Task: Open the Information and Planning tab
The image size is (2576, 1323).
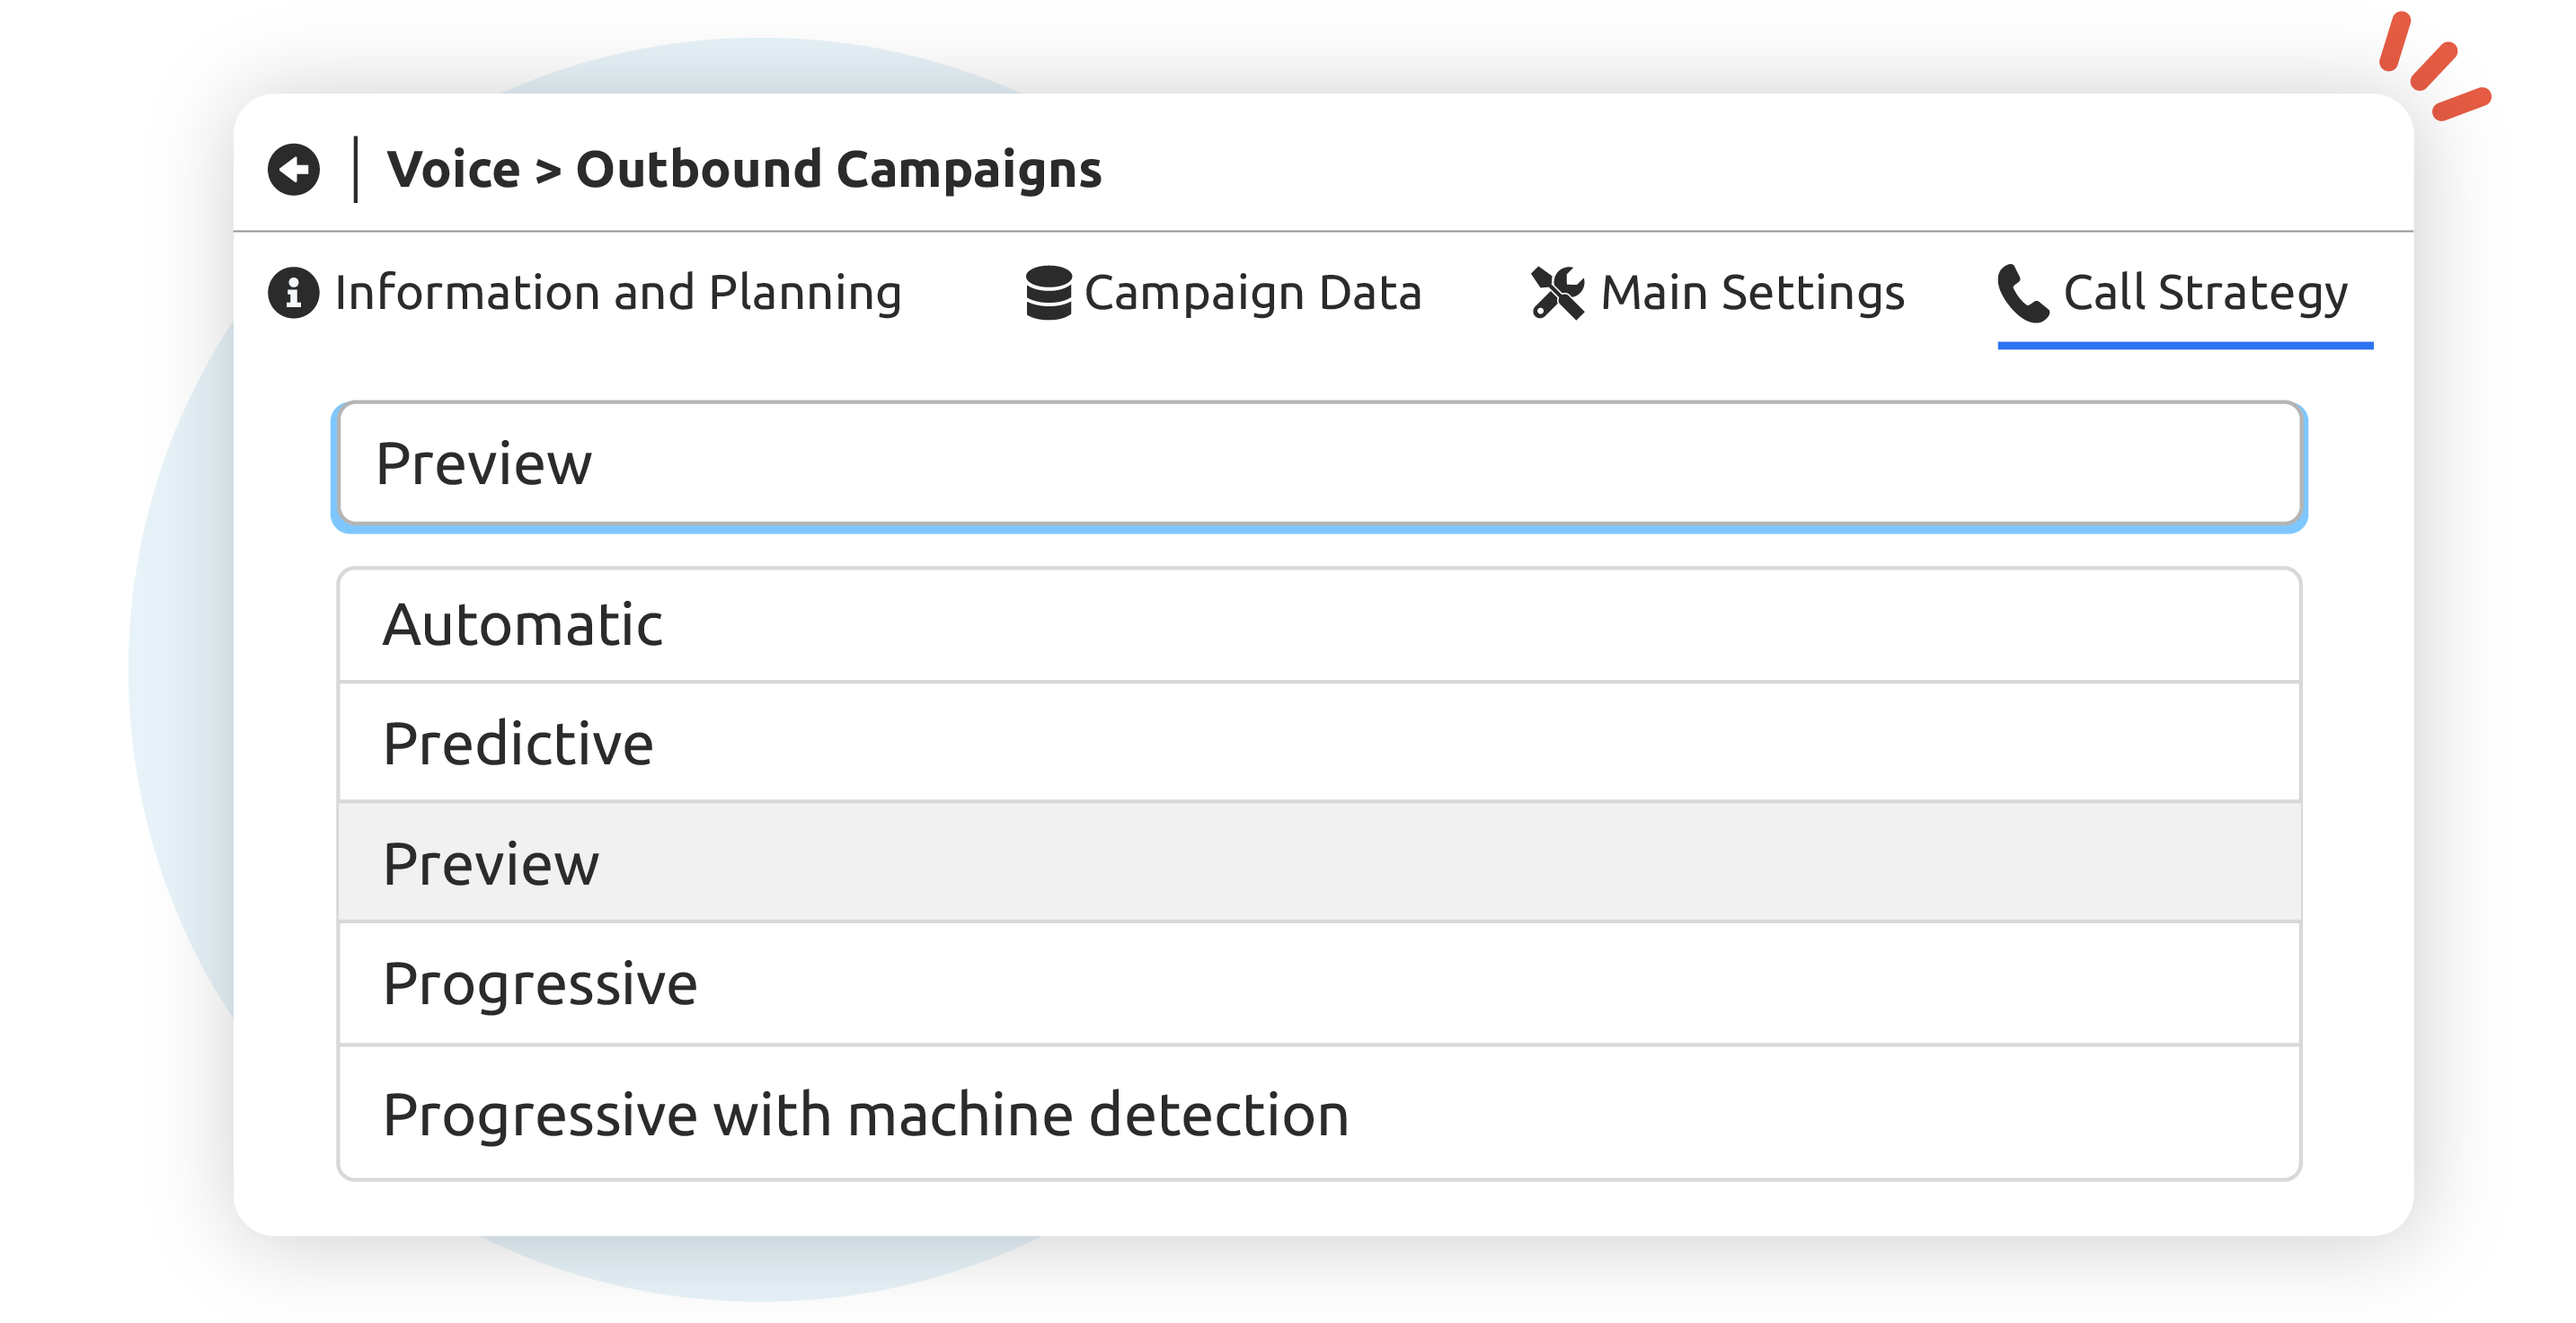Action: click(x=618, y=293)
